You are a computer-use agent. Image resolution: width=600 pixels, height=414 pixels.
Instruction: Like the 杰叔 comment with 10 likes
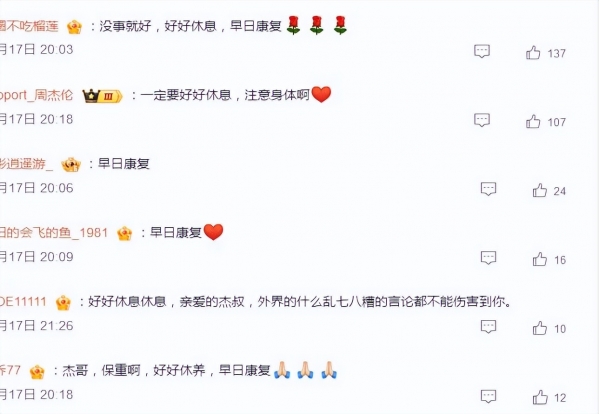tap(540, 328)
